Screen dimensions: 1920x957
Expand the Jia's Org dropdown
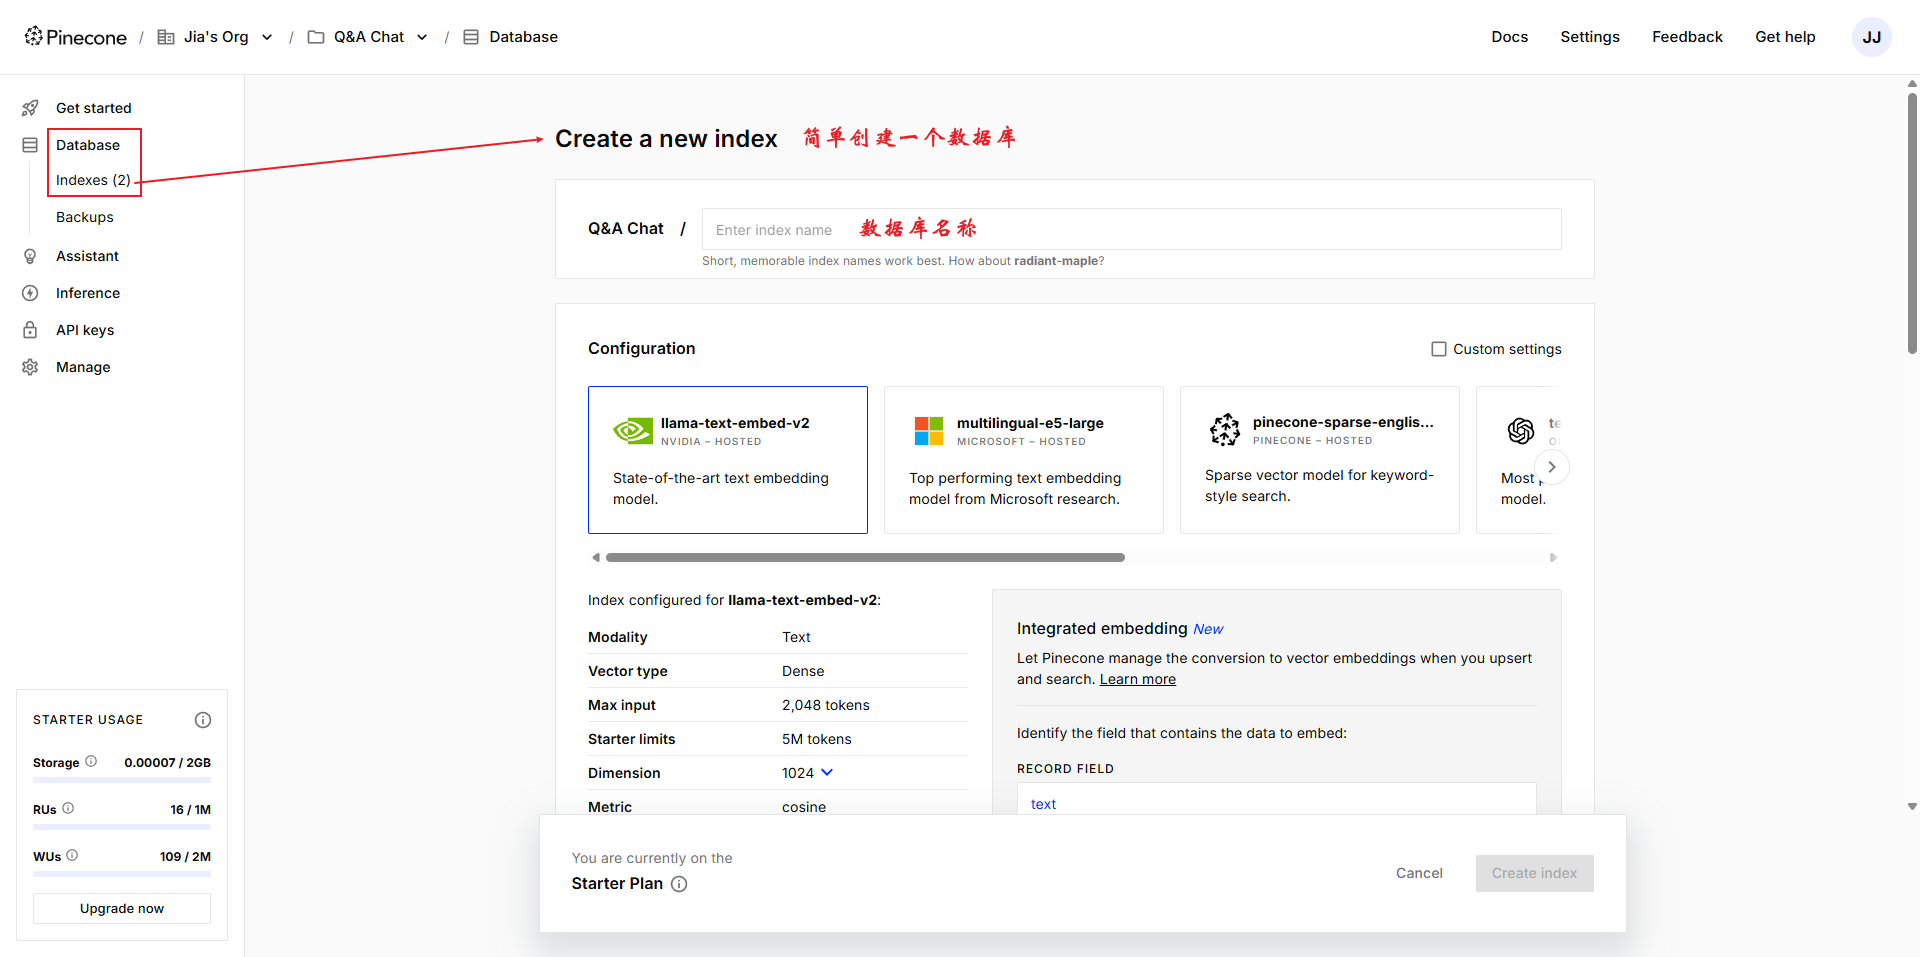coord(267,37)
